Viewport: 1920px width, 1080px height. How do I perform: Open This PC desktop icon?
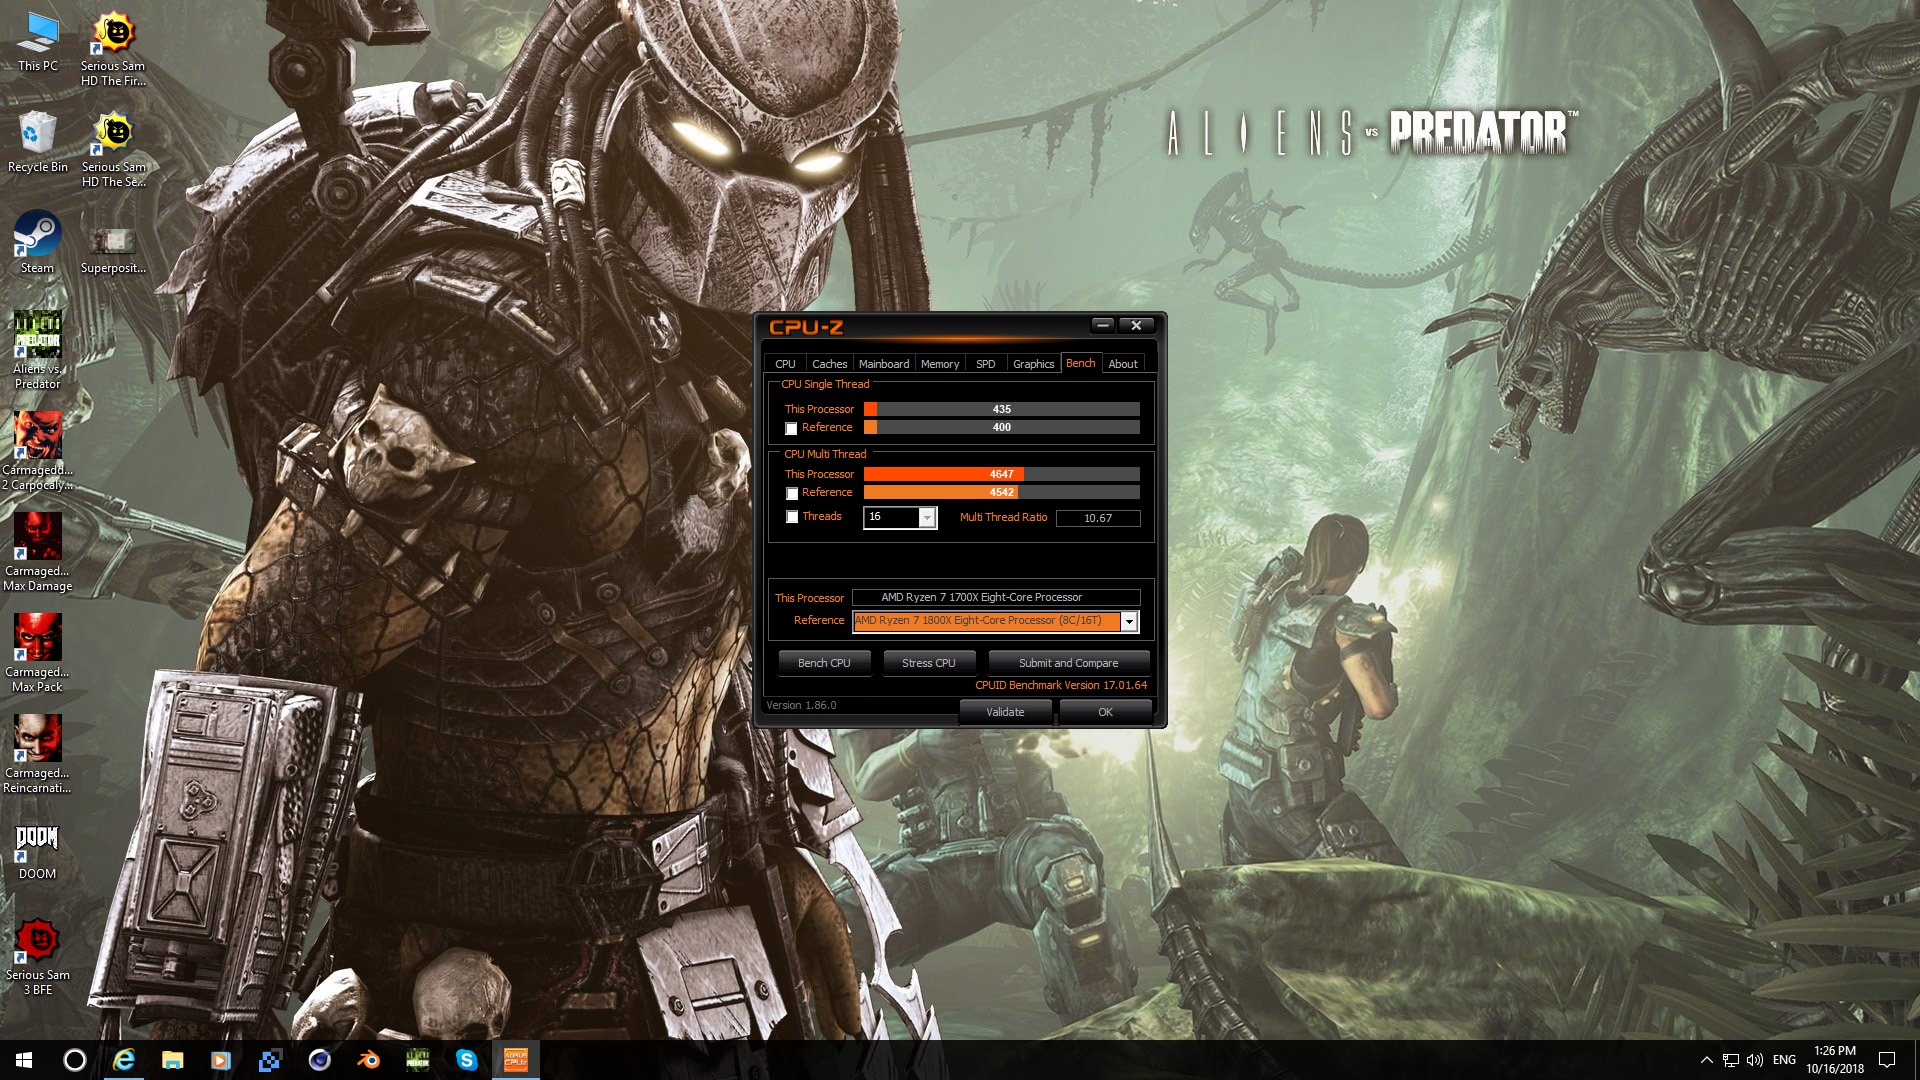click(x=38, y=42)
